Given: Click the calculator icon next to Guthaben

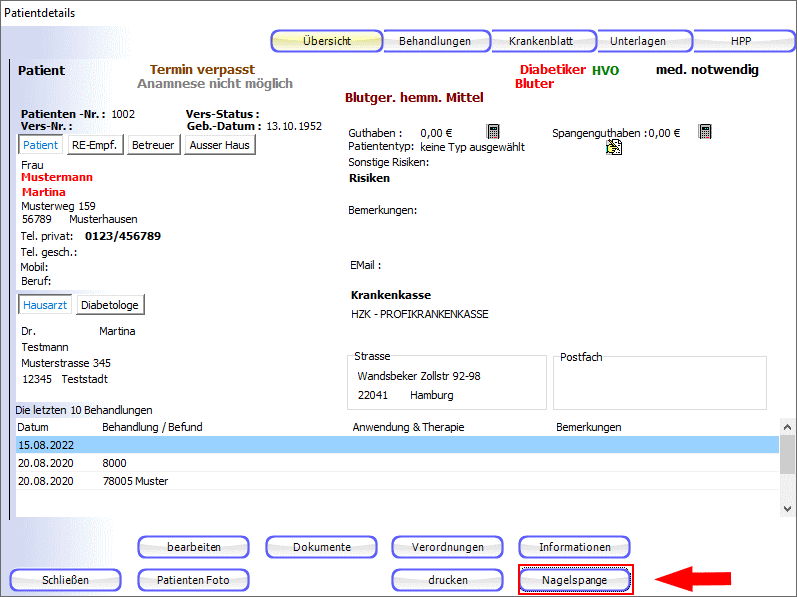Looking at the screenshot, I should (493, 132).
